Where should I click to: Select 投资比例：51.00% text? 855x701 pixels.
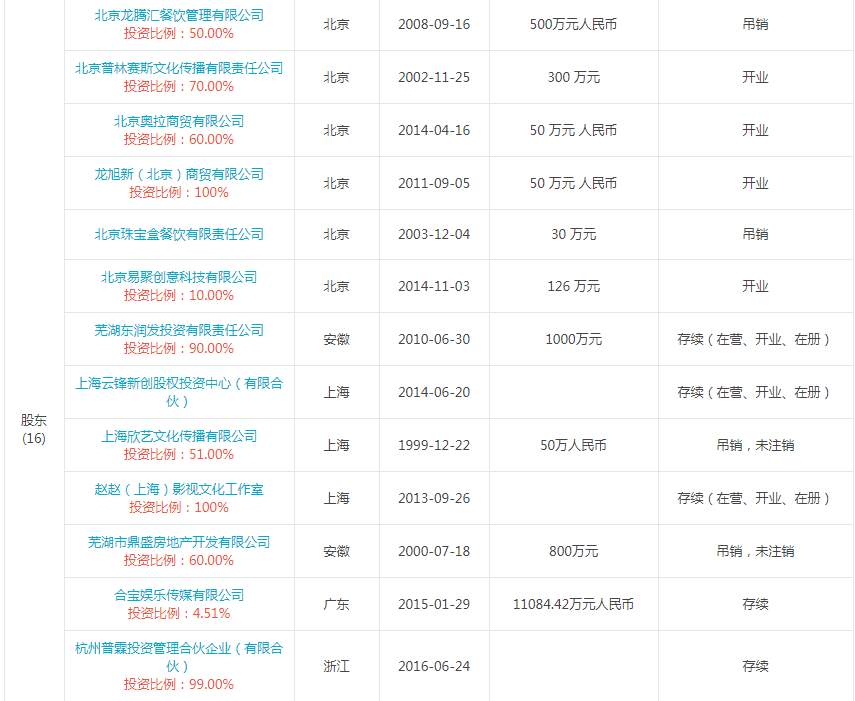(179, 454)
